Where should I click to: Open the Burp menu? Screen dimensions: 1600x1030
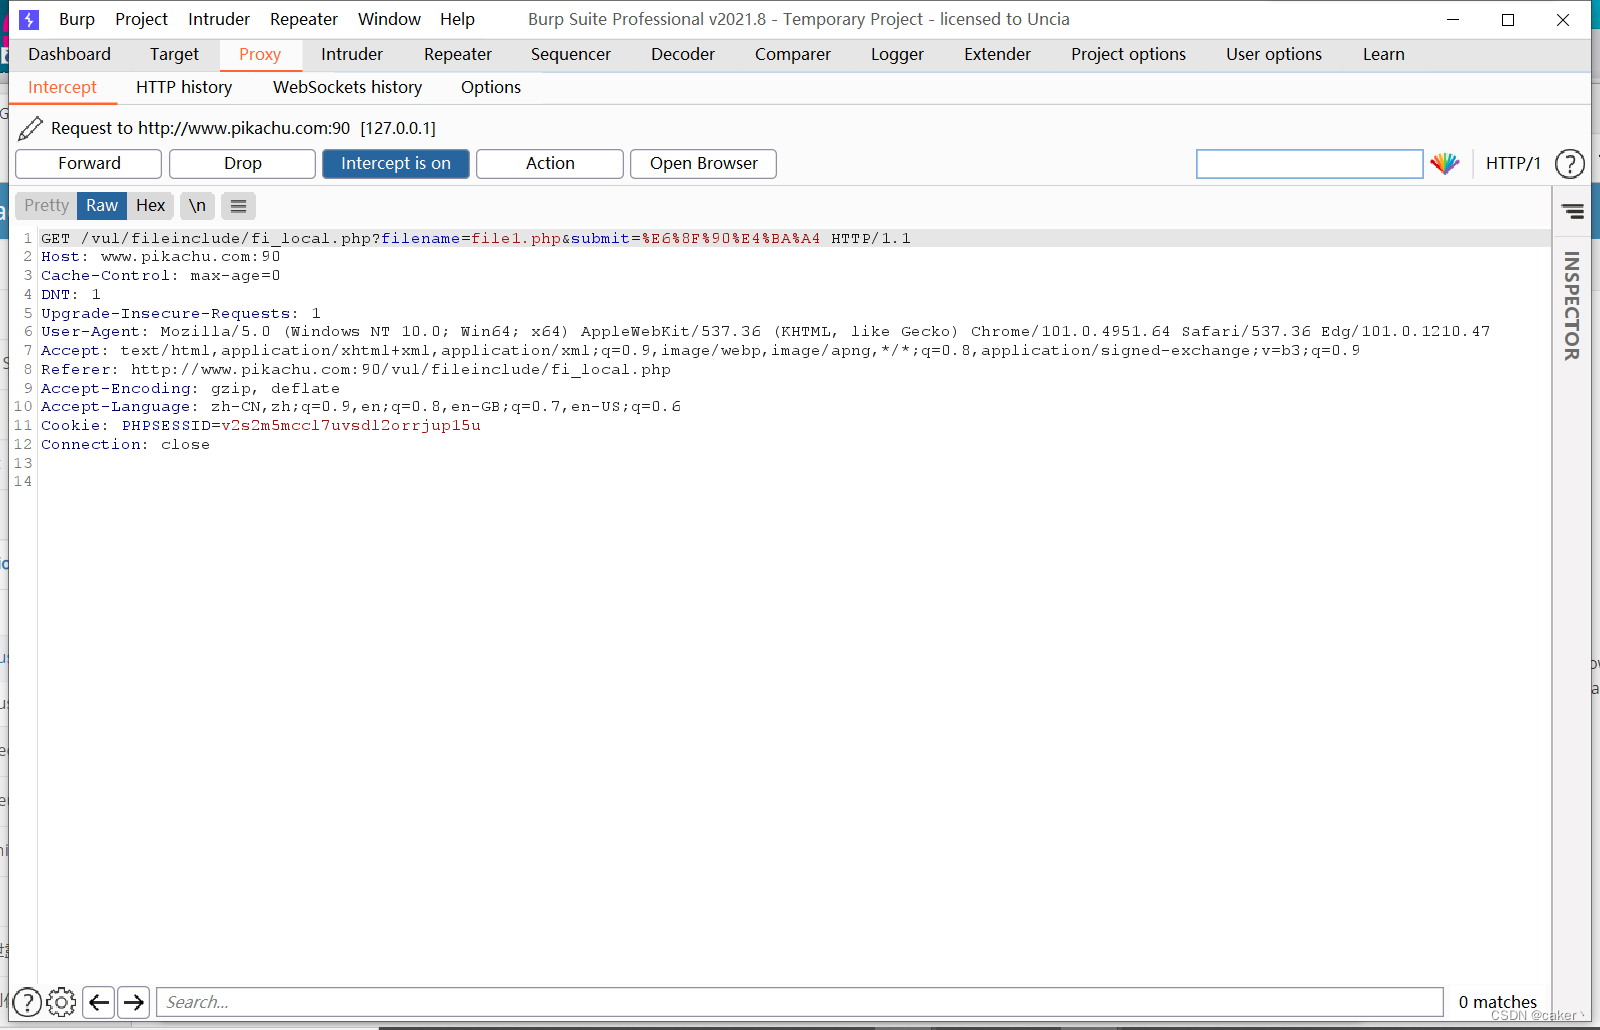(x=77, y=19)
